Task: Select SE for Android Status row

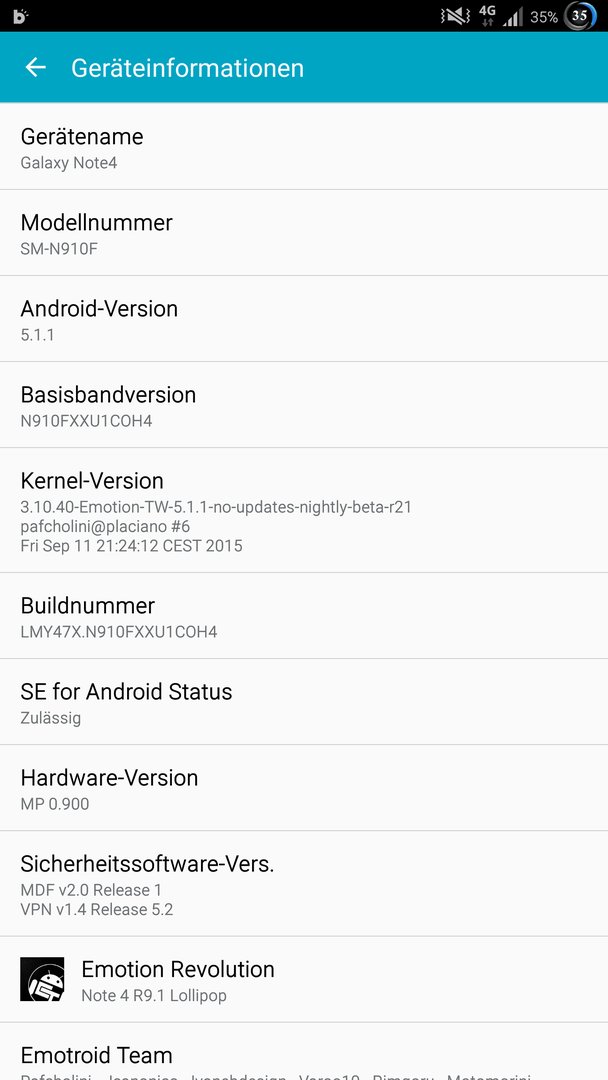Action: 304,702
